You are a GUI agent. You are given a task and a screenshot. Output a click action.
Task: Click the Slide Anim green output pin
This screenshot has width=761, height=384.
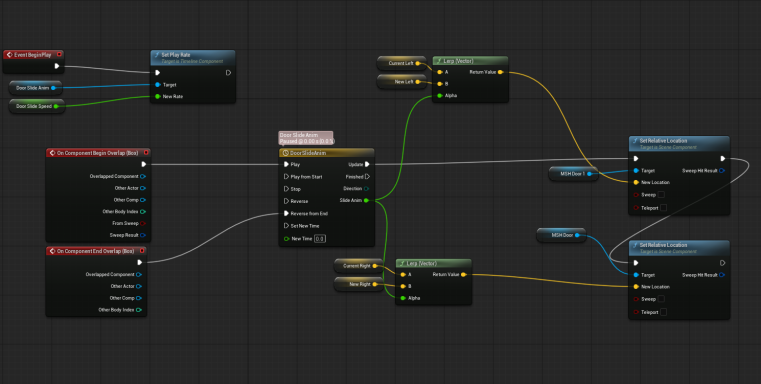click(366, 200)
